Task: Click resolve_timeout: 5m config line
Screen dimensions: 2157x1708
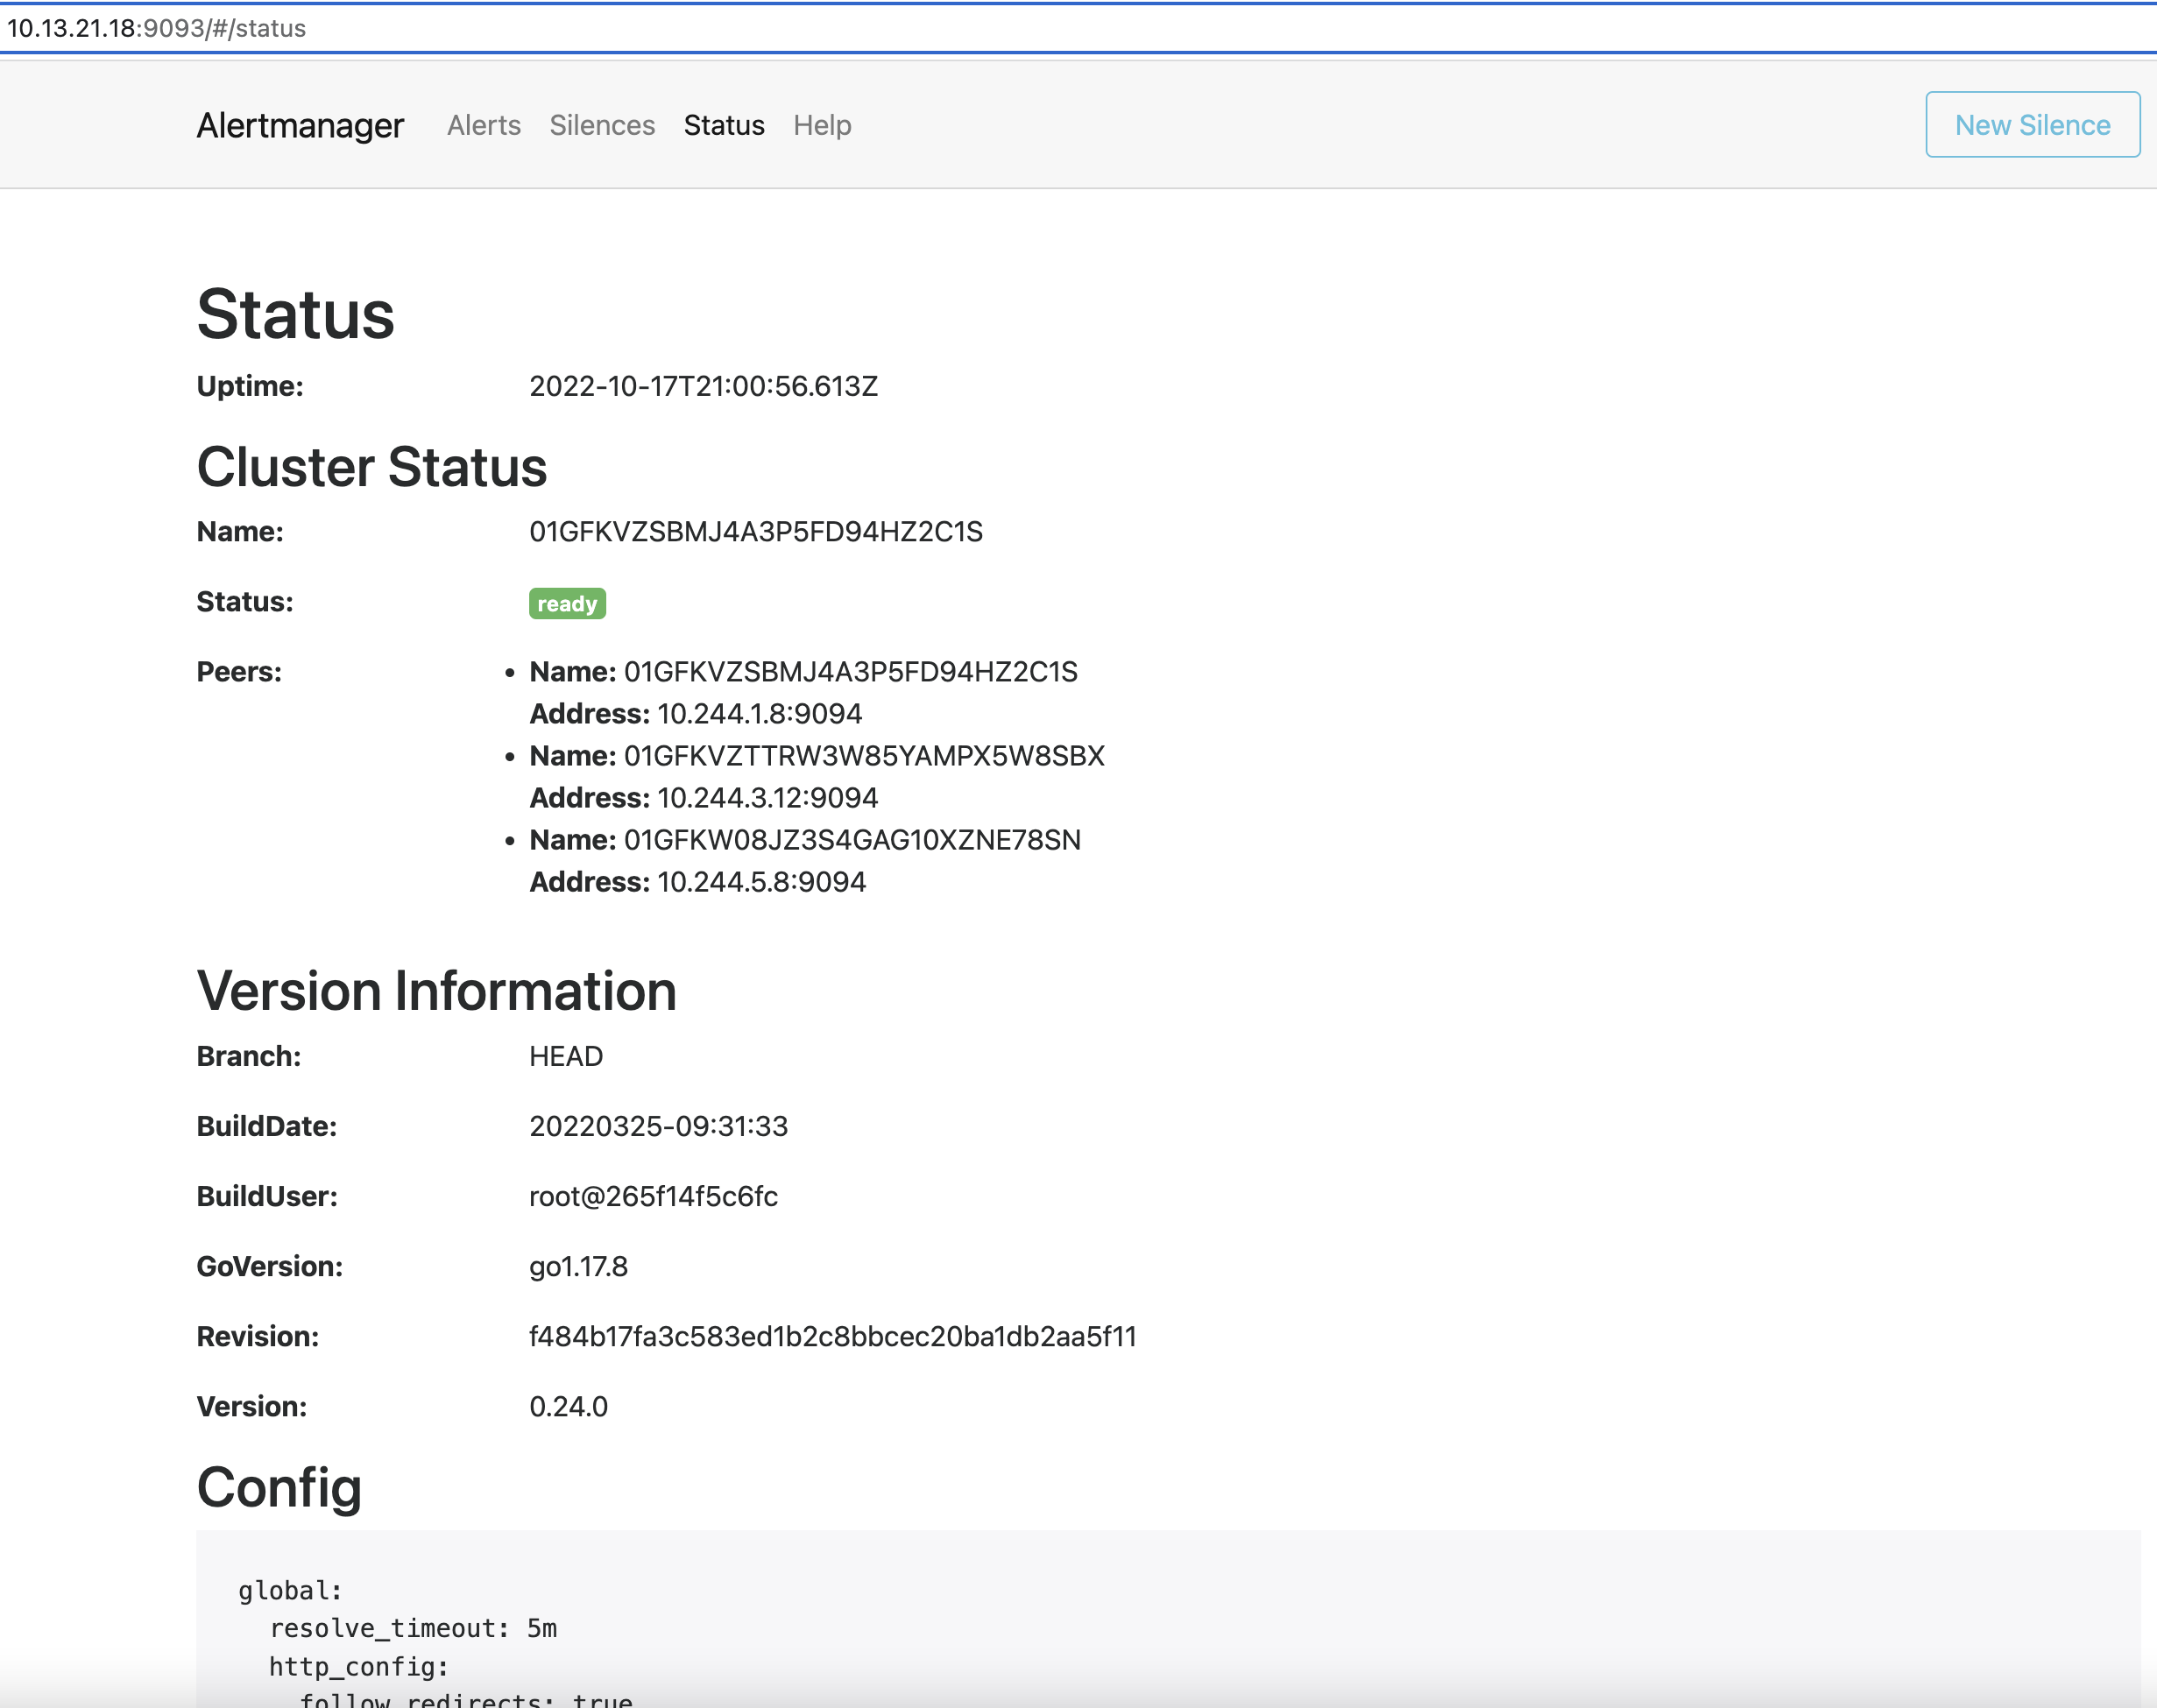Action: 413,1628
